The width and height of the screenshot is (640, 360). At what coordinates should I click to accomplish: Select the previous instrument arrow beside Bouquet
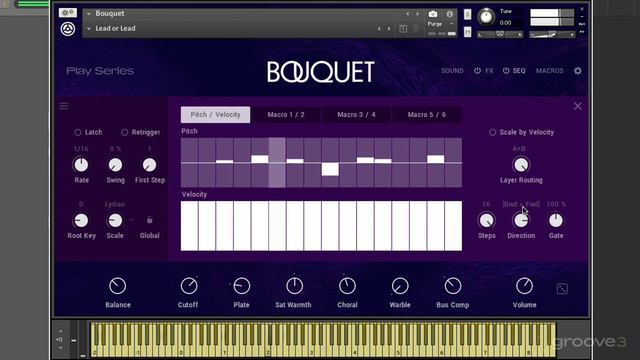[x=407, y=14]
